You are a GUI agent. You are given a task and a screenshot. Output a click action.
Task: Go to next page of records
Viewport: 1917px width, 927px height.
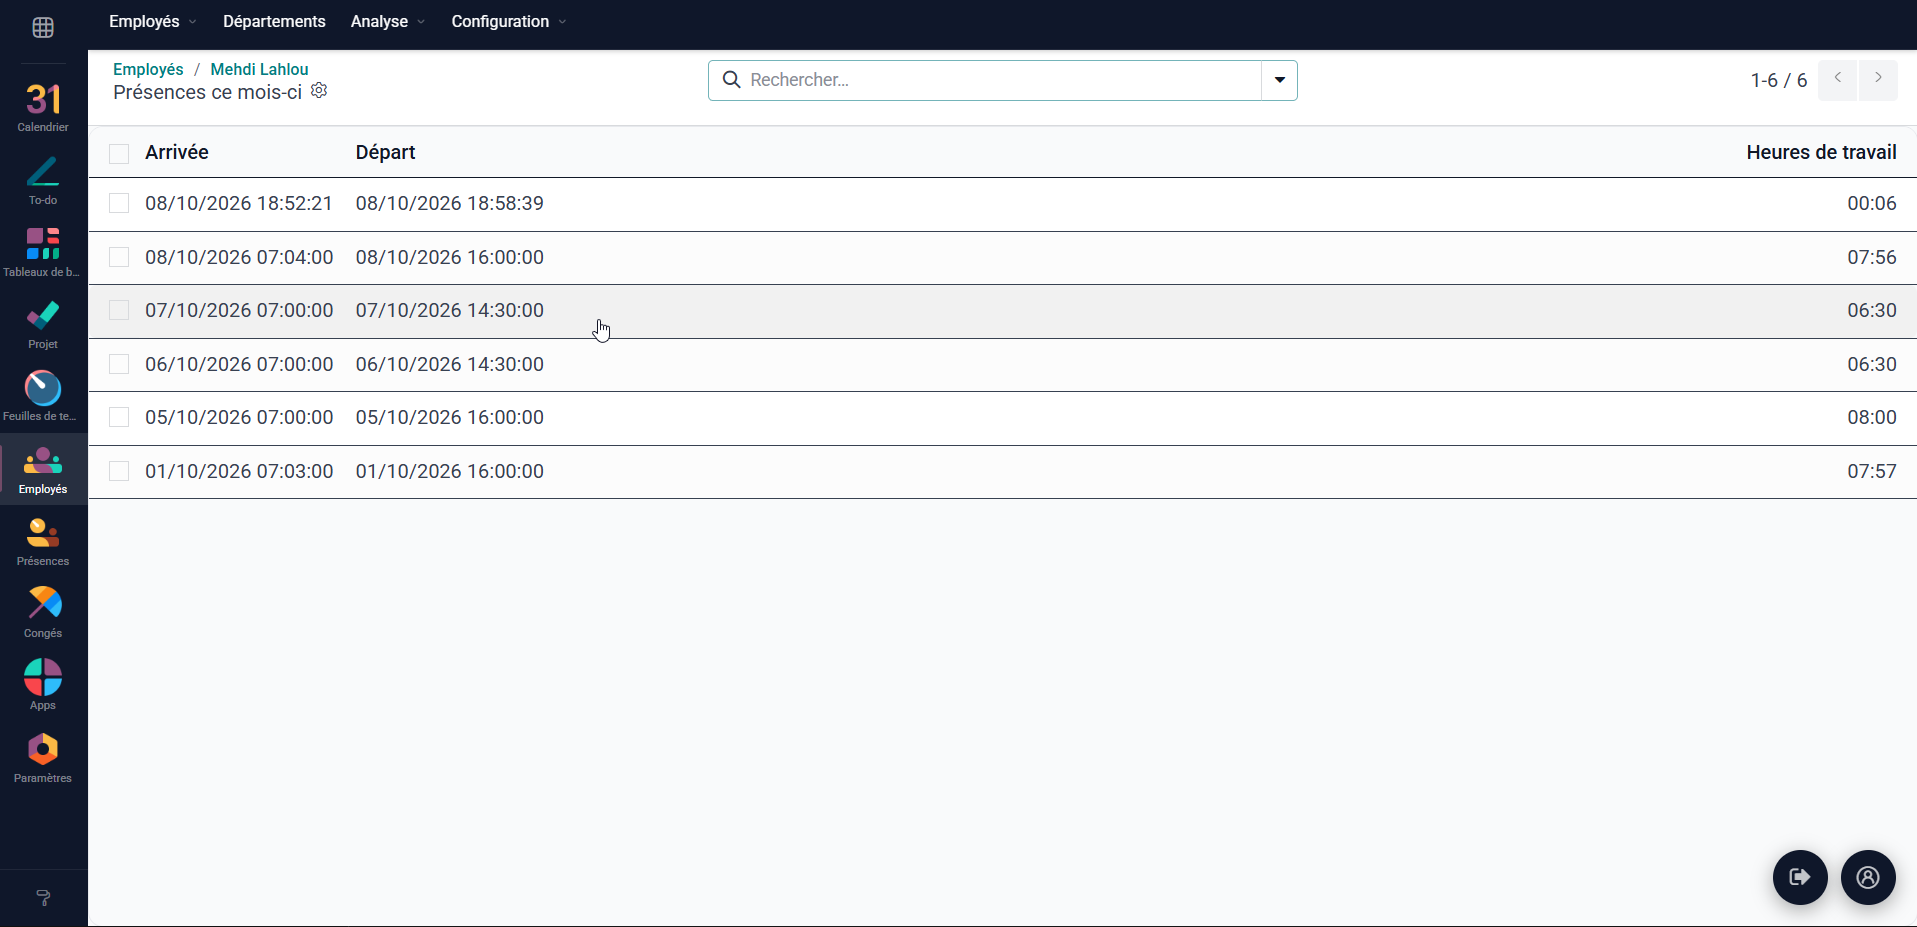[x=1878, y=79]
